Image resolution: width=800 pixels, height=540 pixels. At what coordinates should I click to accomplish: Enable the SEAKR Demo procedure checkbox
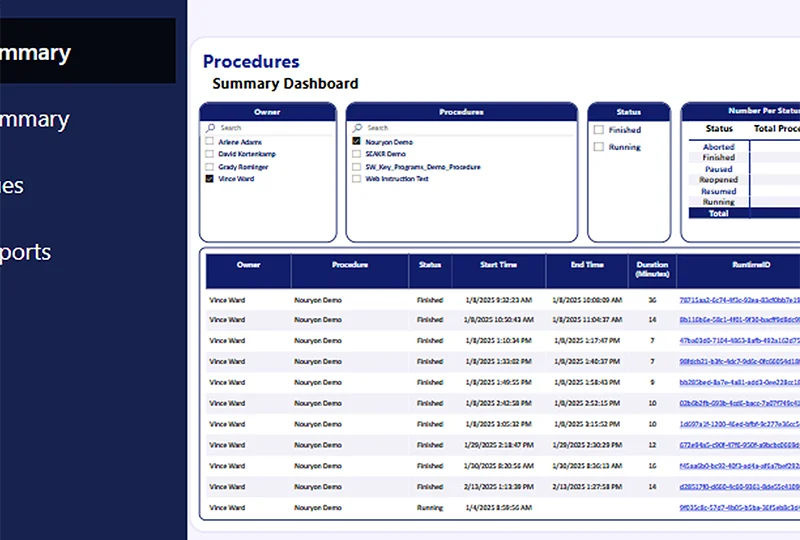pyautogui.click(x=356, y=154)
